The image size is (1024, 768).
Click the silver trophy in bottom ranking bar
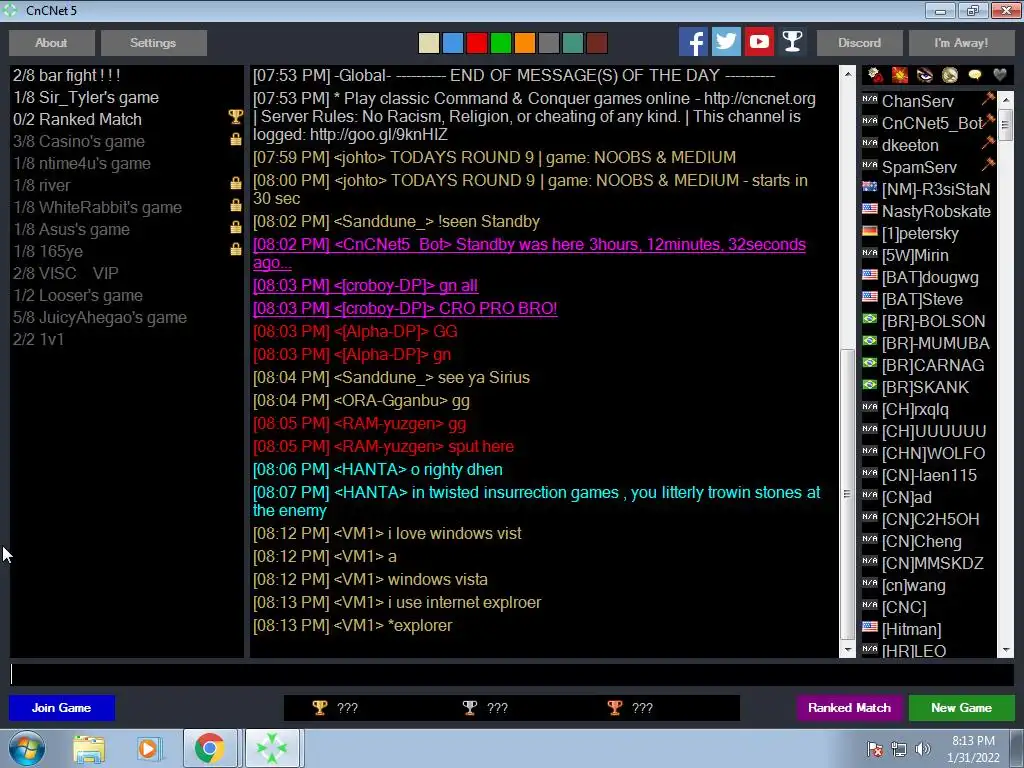(470, 707)
